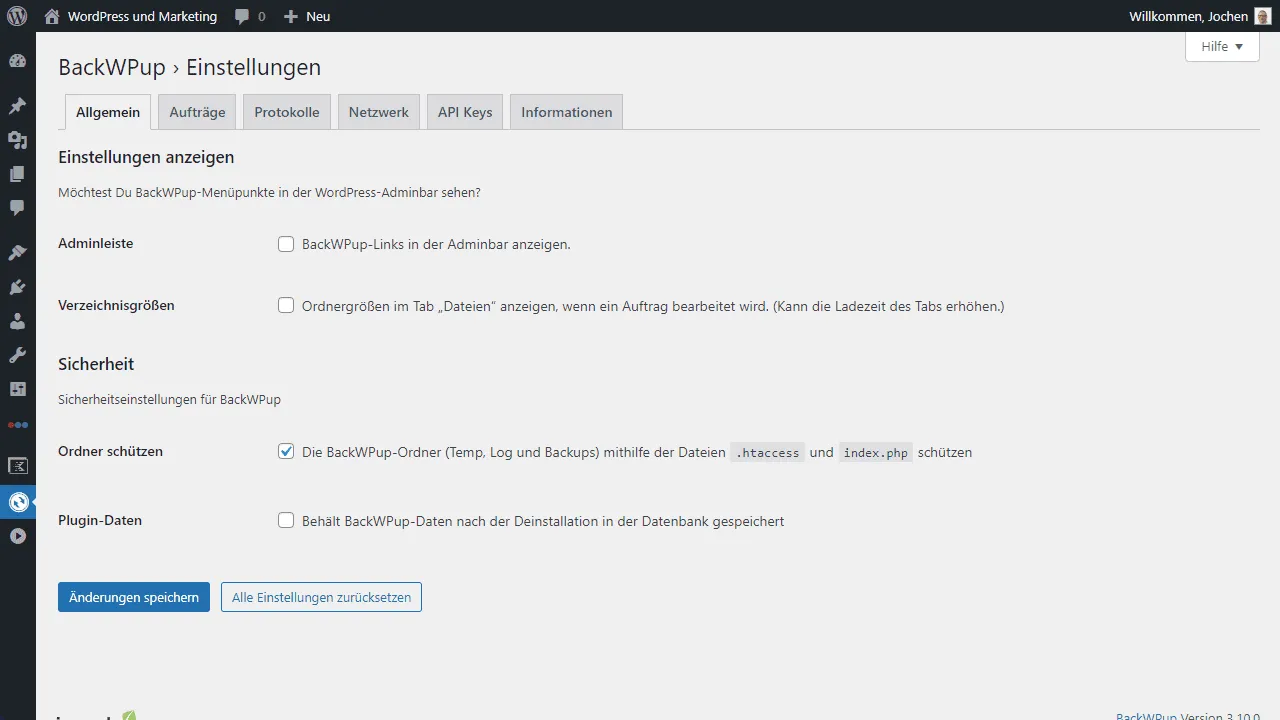The width and height of the screenshot is (1280, 720).
Task: Open Comments icon in sidebar
Action: coord(17,208)
